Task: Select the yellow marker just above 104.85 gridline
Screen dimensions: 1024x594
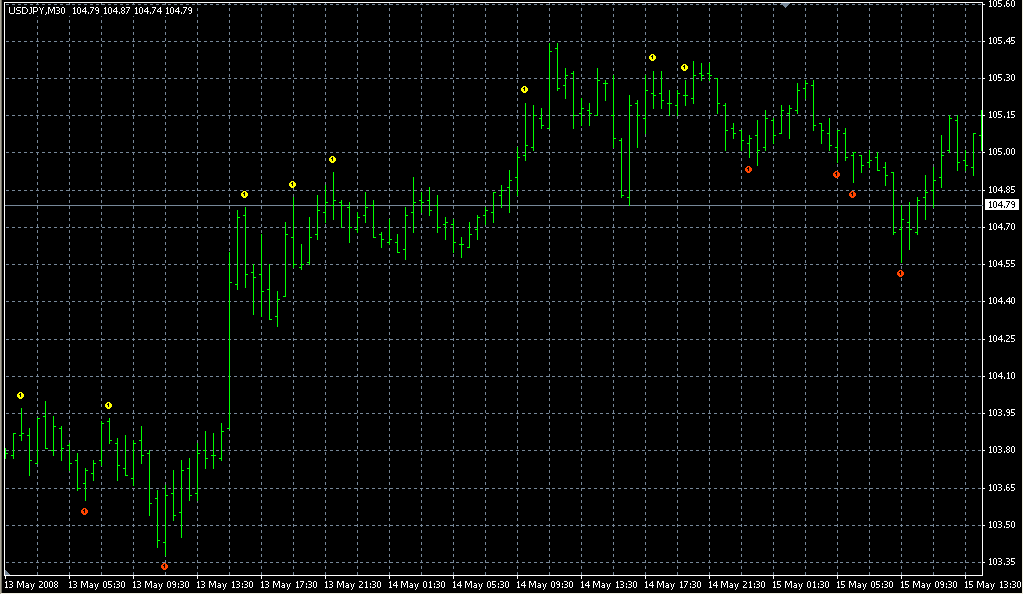Action: (x=292, y=184)
